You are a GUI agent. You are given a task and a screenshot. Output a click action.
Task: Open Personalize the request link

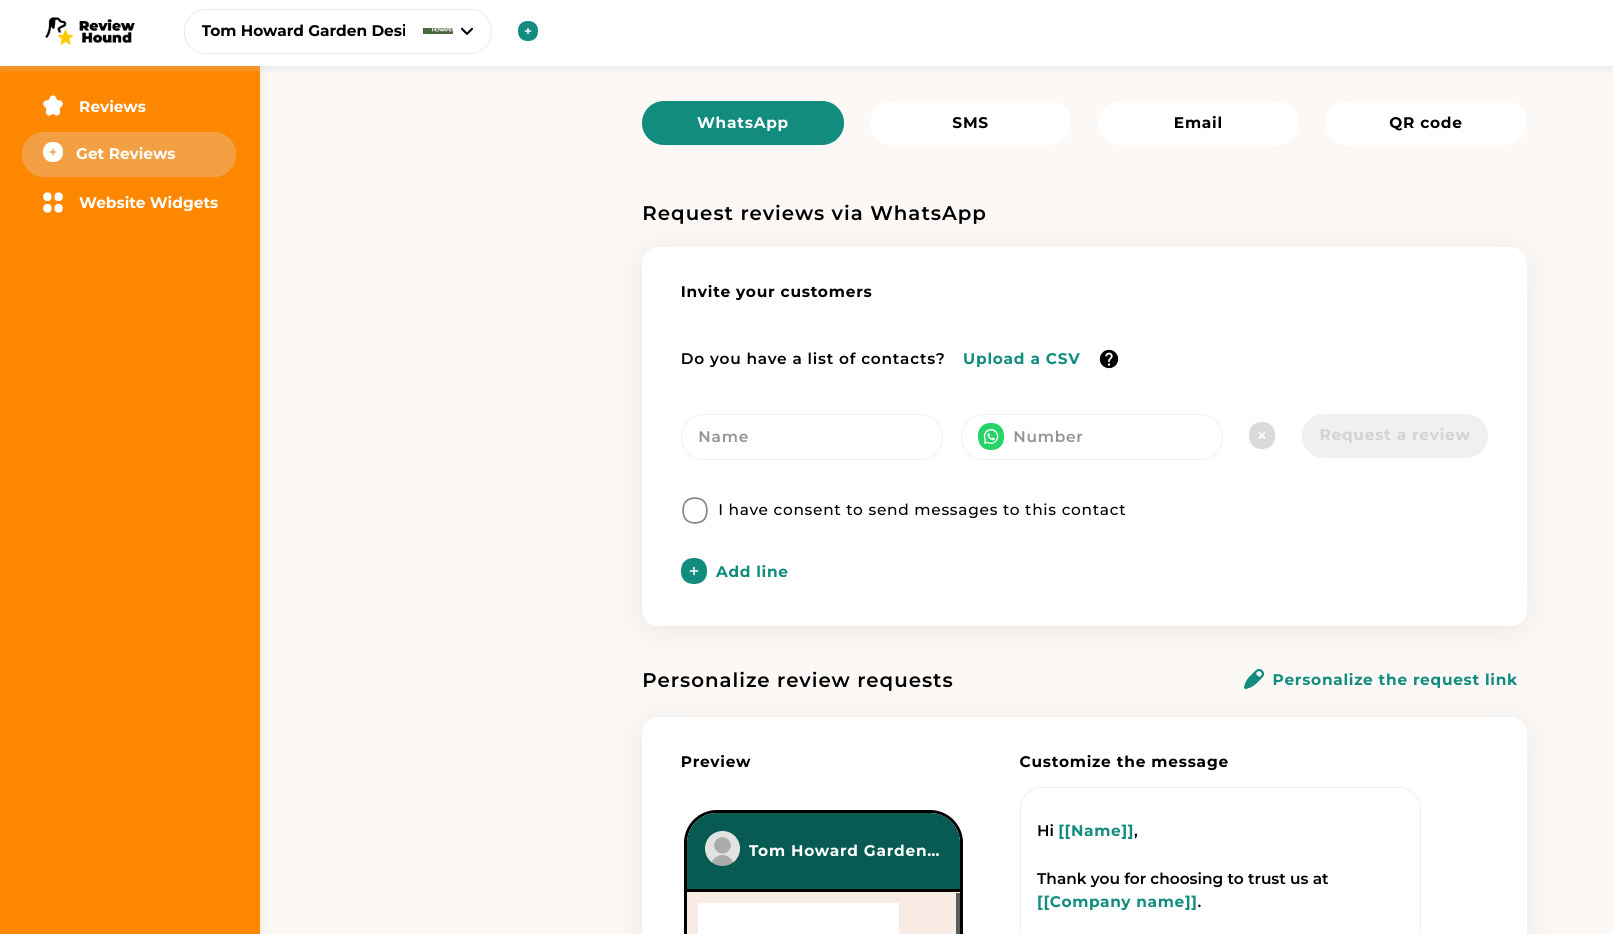(x=1394, y=680)
